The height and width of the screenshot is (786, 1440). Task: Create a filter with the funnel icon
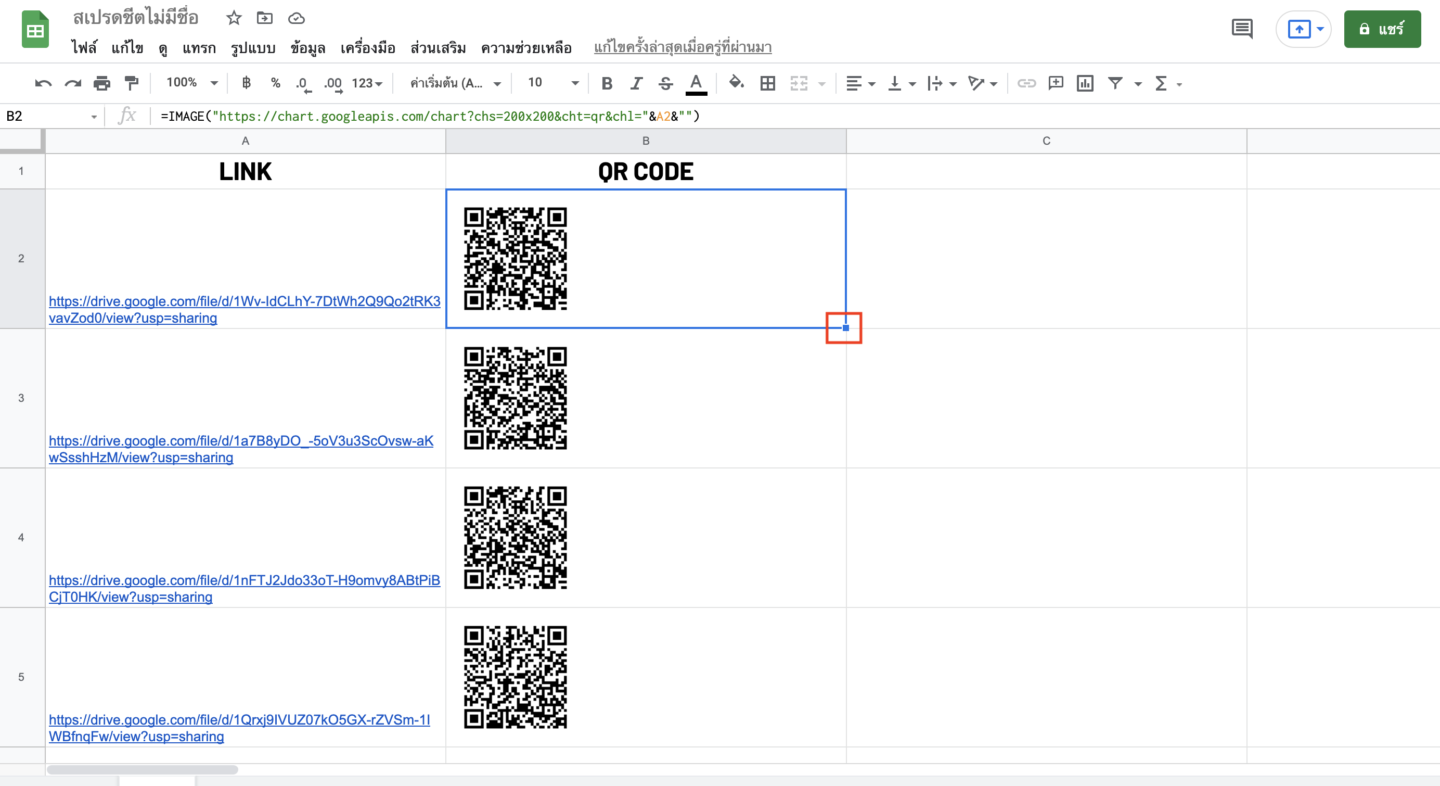tap(1113, 83)
